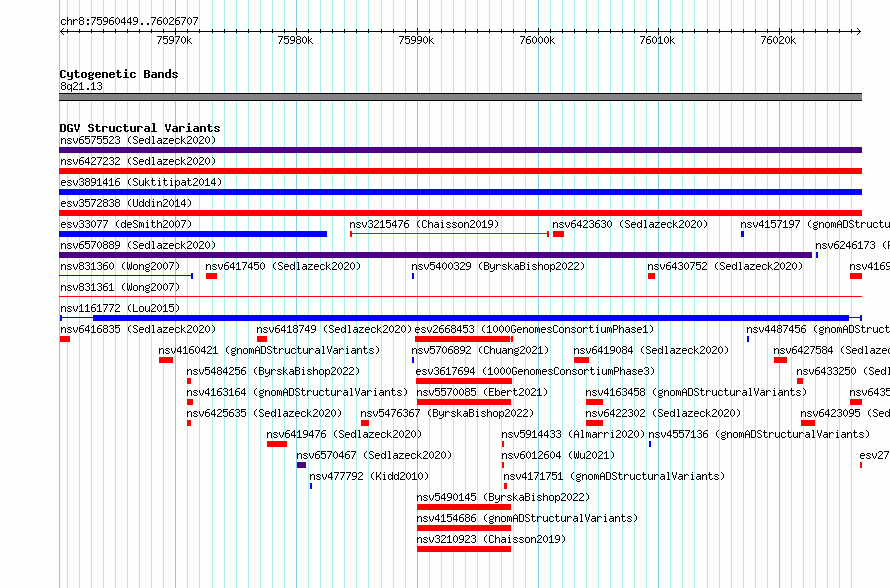Click the red block under nsv6423630
890x588 pixels.
coord(559,234)
